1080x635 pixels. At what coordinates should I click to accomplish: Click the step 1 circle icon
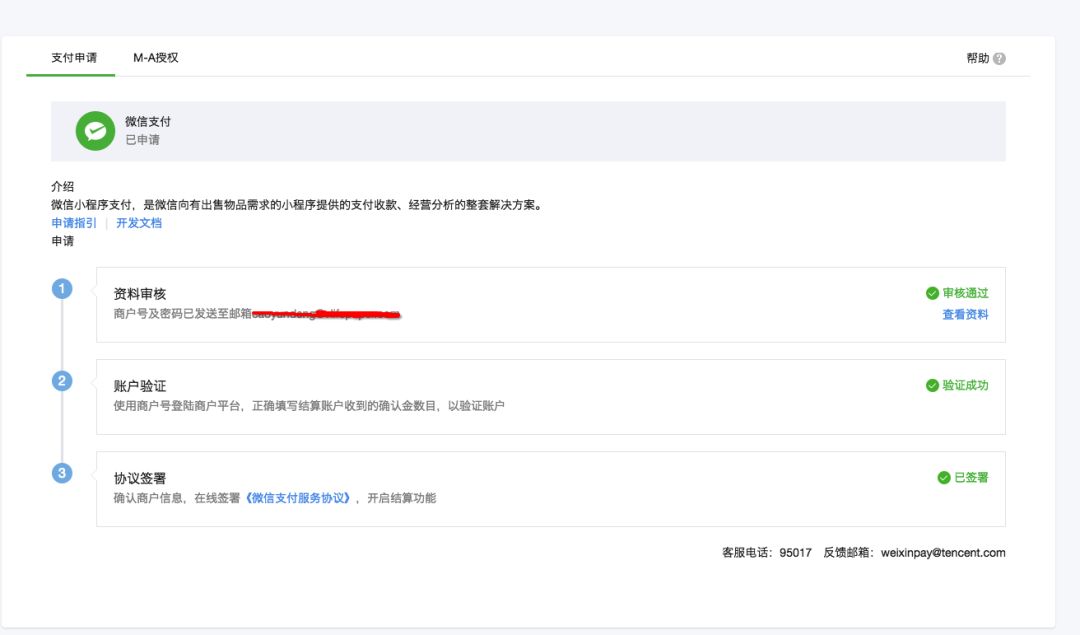click(x=62, y=289)
